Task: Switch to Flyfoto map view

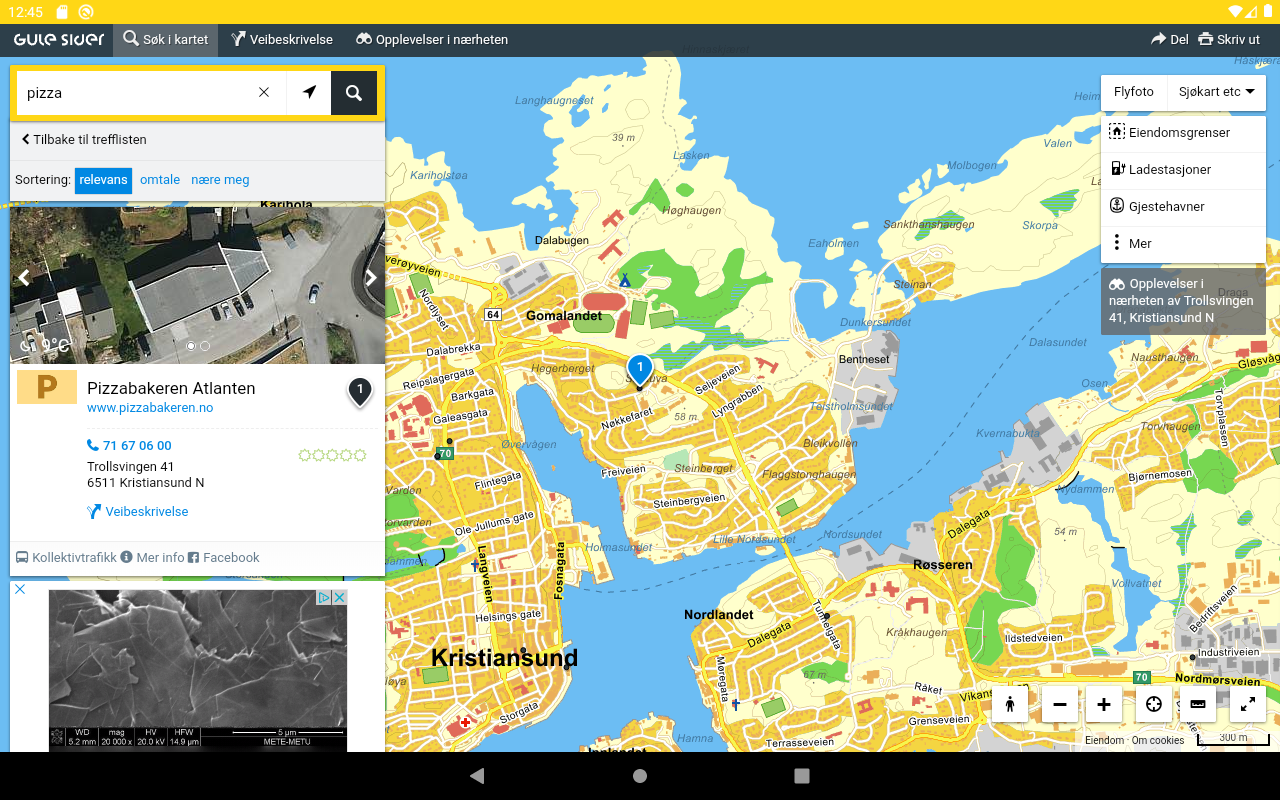Action: click(1134, 92)
